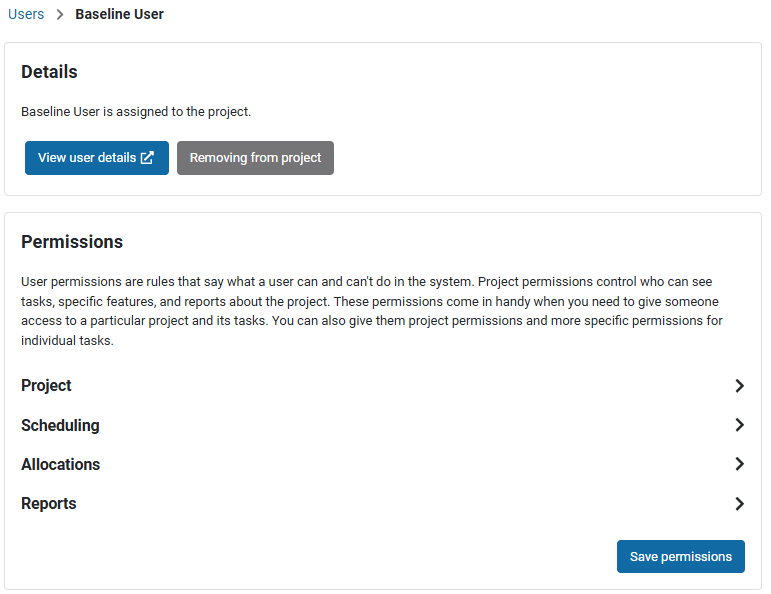The height and width of the screenshot is (594, 771).
Task: Select the Baseline User breadcrumb item
Action: (x=119, y=15)
